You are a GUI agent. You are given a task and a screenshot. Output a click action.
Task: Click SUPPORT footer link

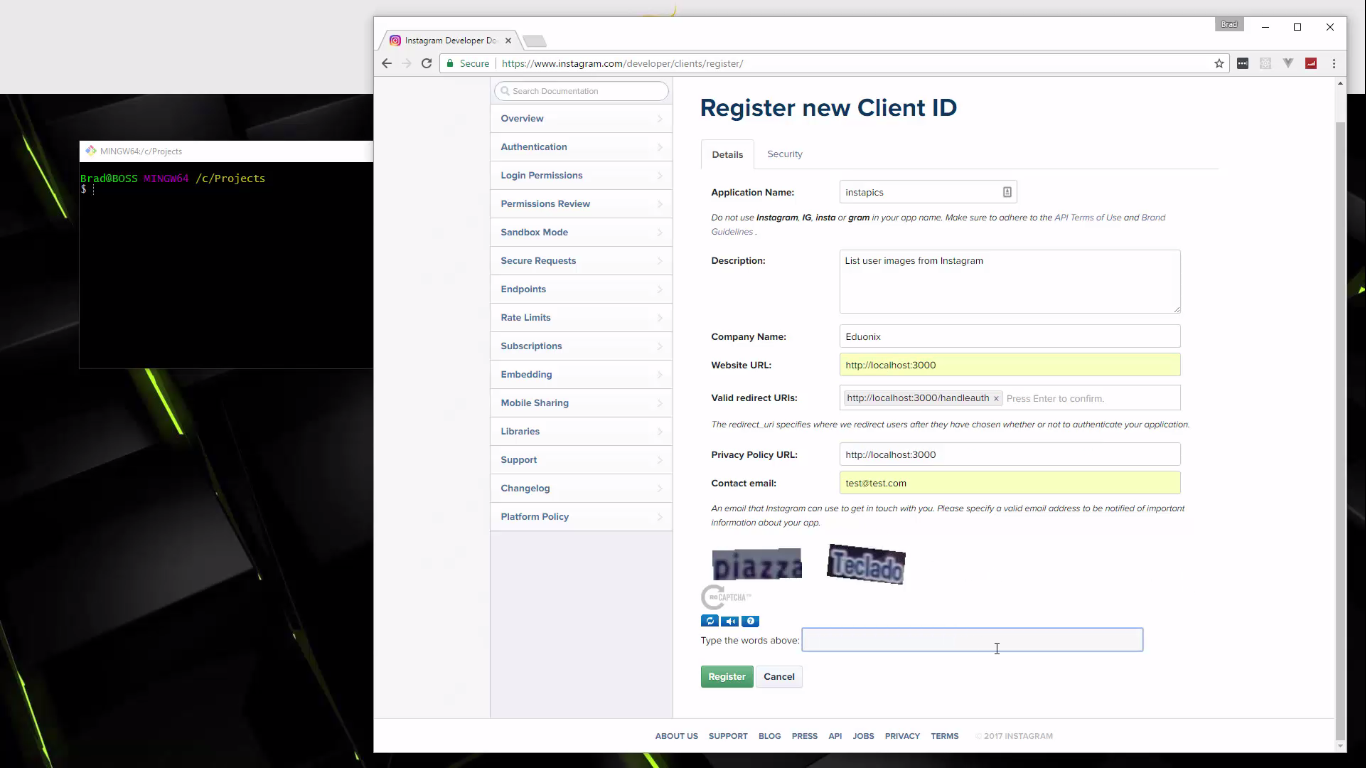click(x=728, y=736)
